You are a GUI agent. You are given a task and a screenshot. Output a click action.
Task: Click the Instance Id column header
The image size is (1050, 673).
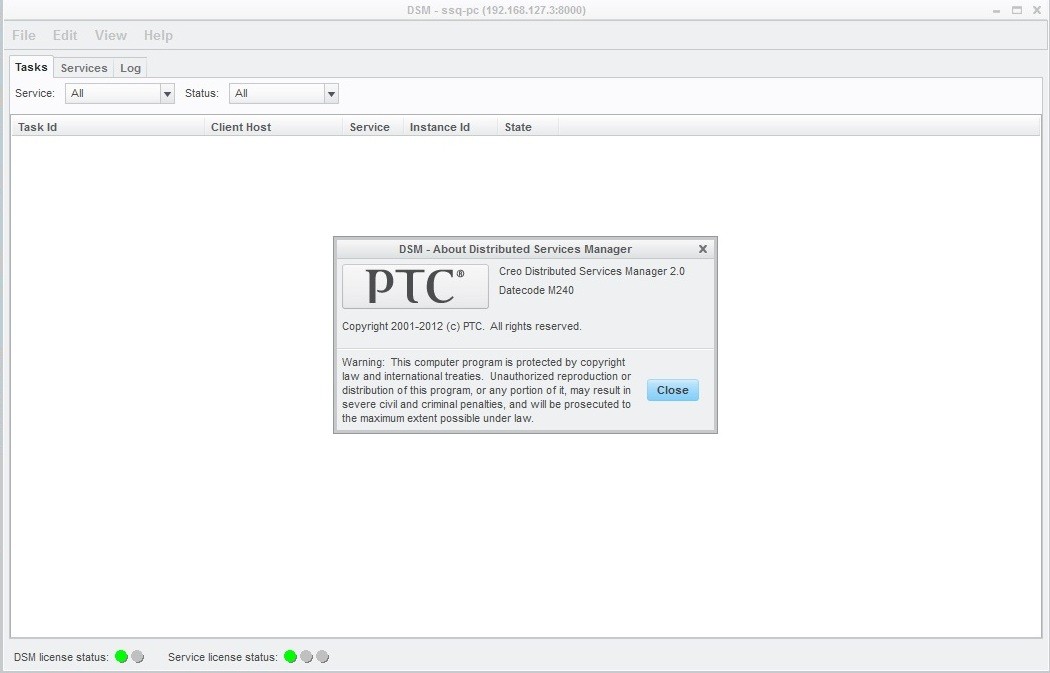[450, 127]
